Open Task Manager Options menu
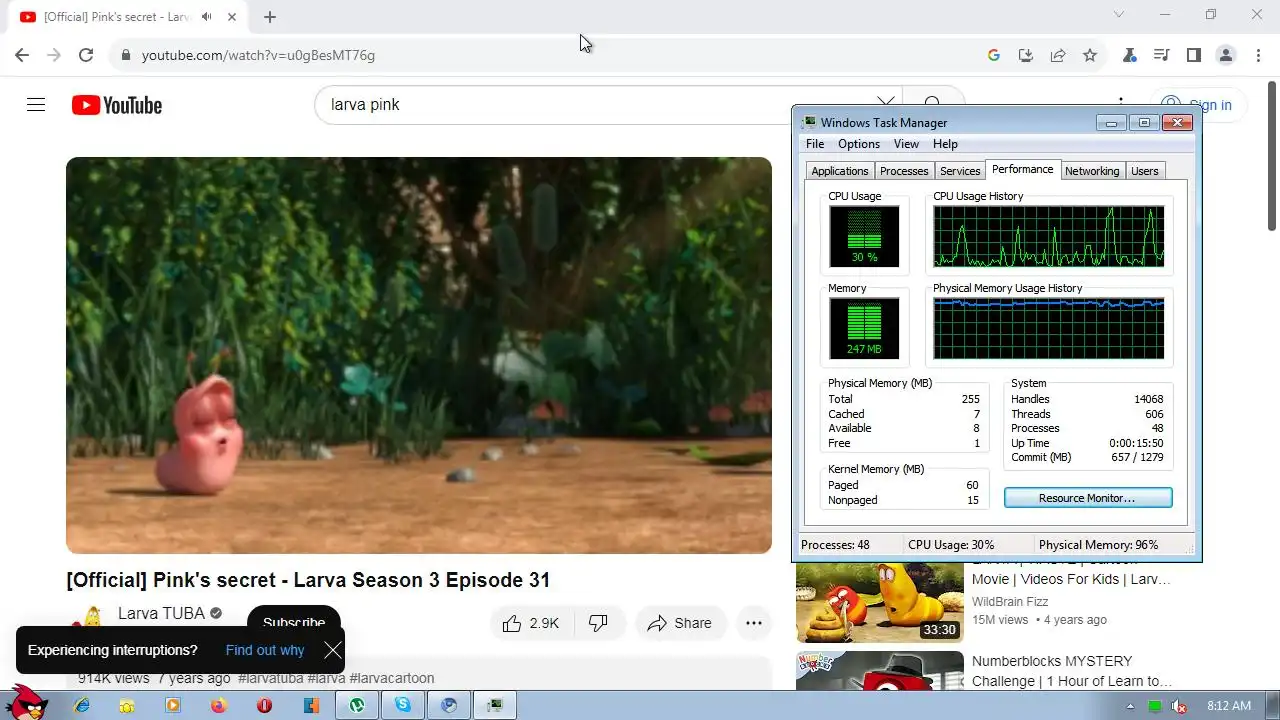 859,144
